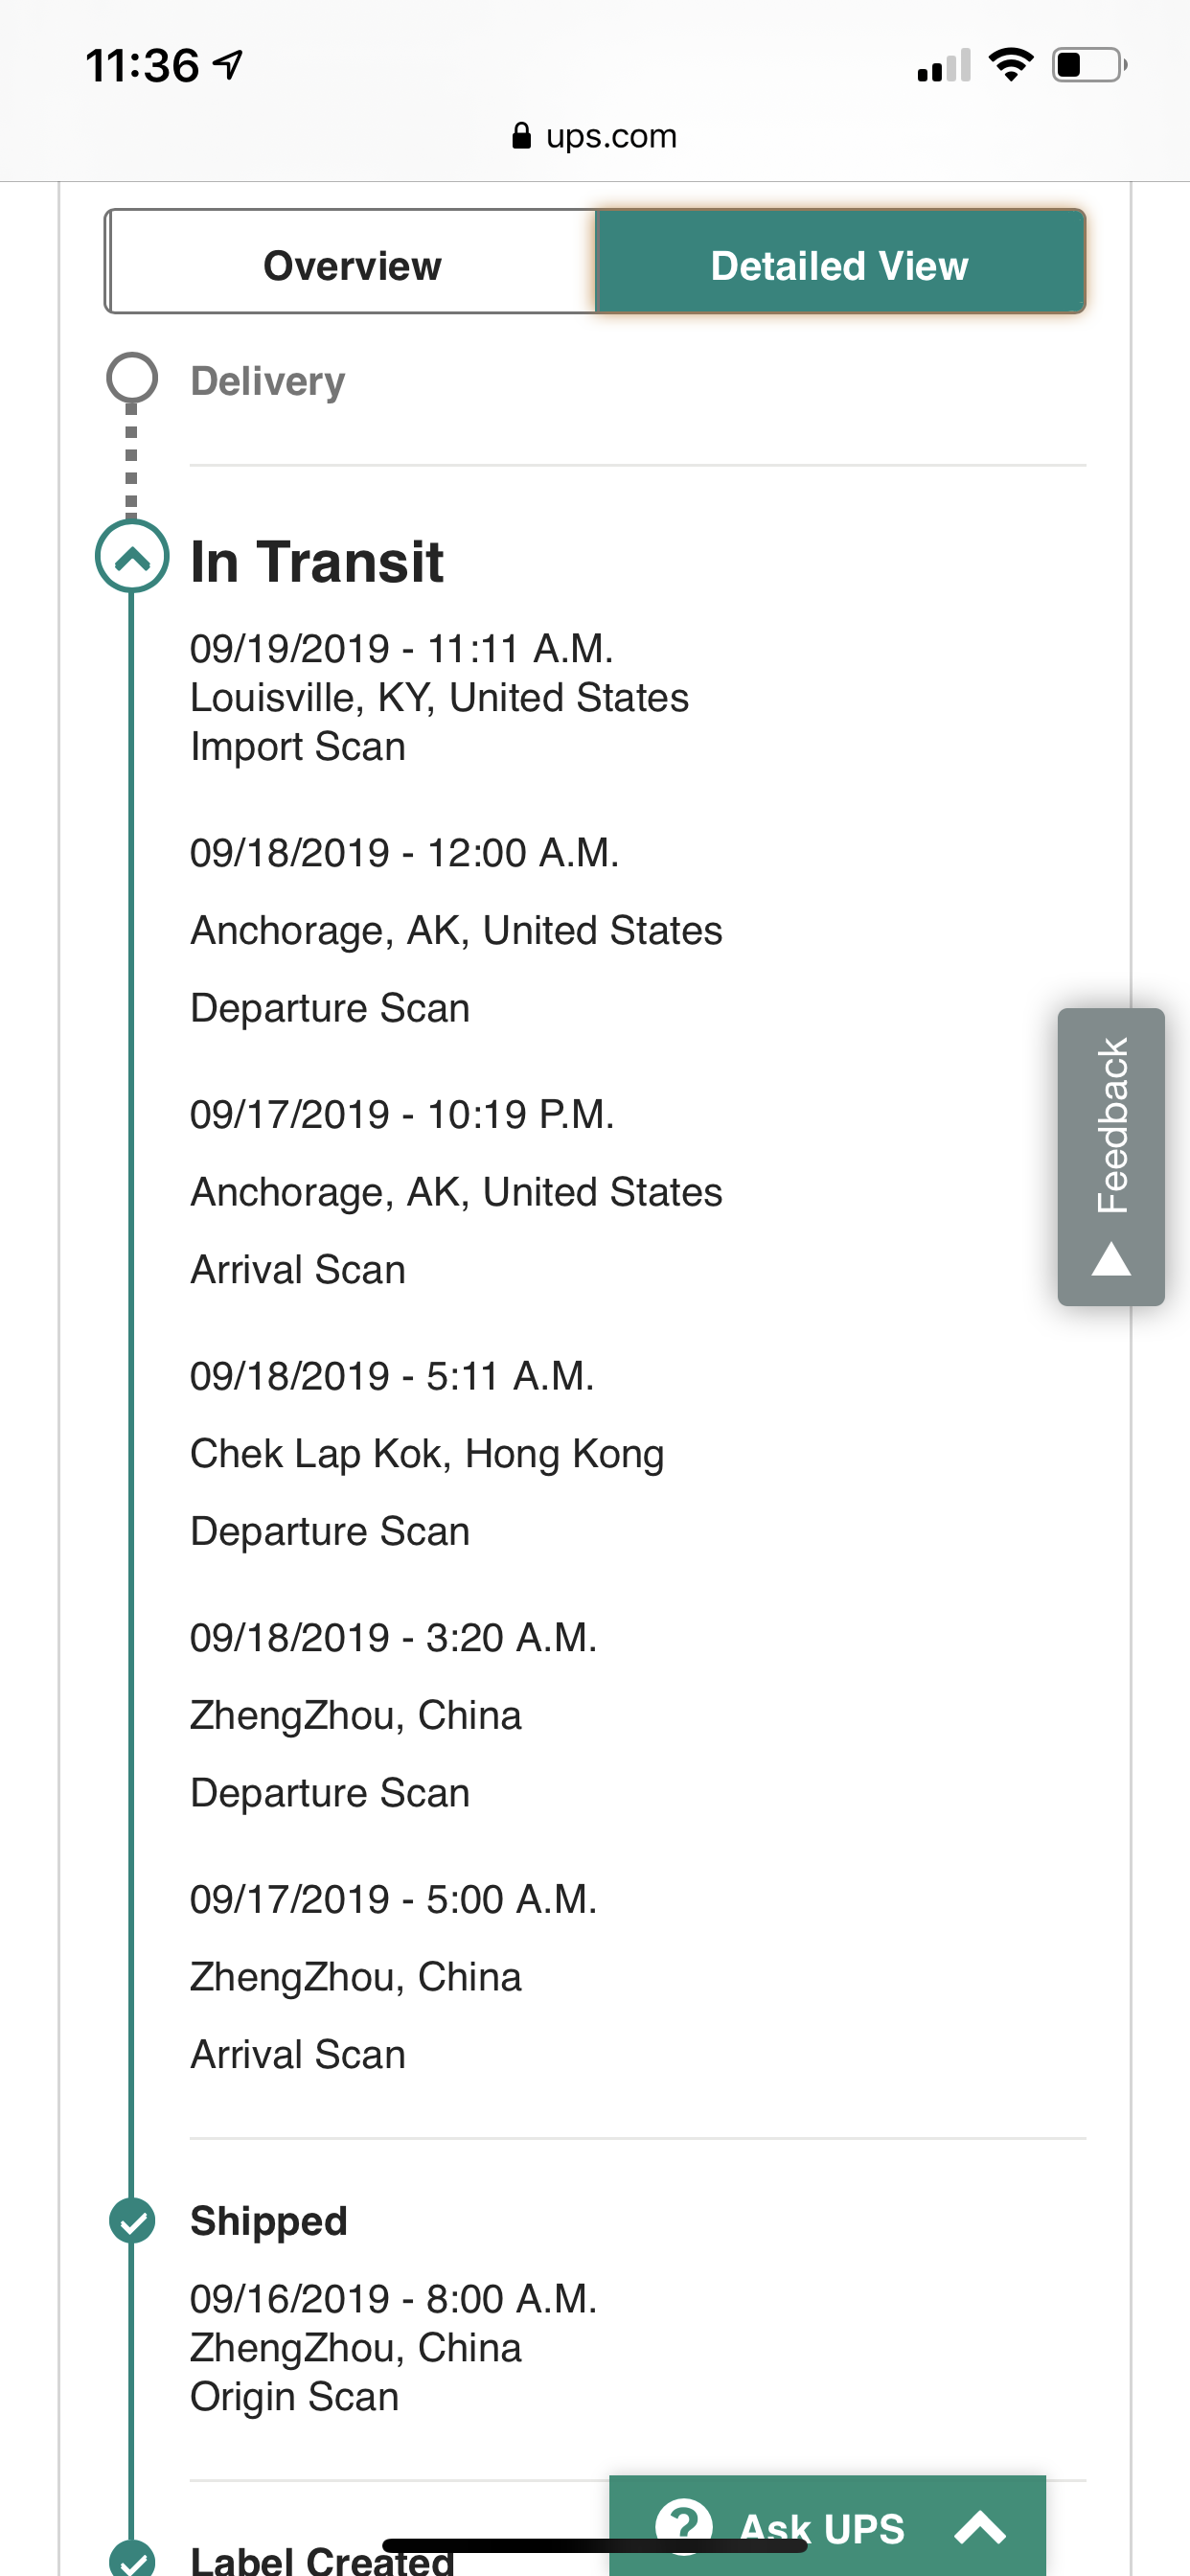Expand the Ask UPS chat chevron
Image resolution: width=1190 pixels, height=2576 pixels.
pyautogui.click(x=980, y=2528)
